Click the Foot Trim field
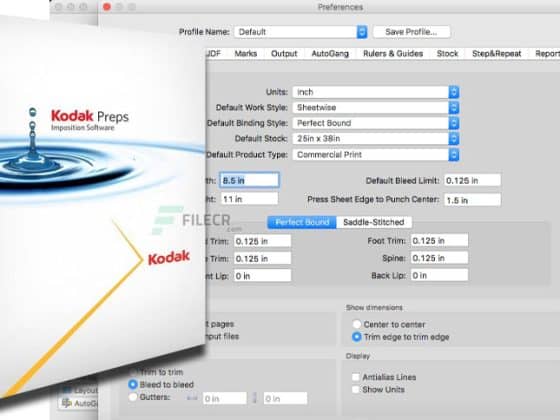Image resolution: width=560 pixels, height=420 pixels. (x=439, y=241)
